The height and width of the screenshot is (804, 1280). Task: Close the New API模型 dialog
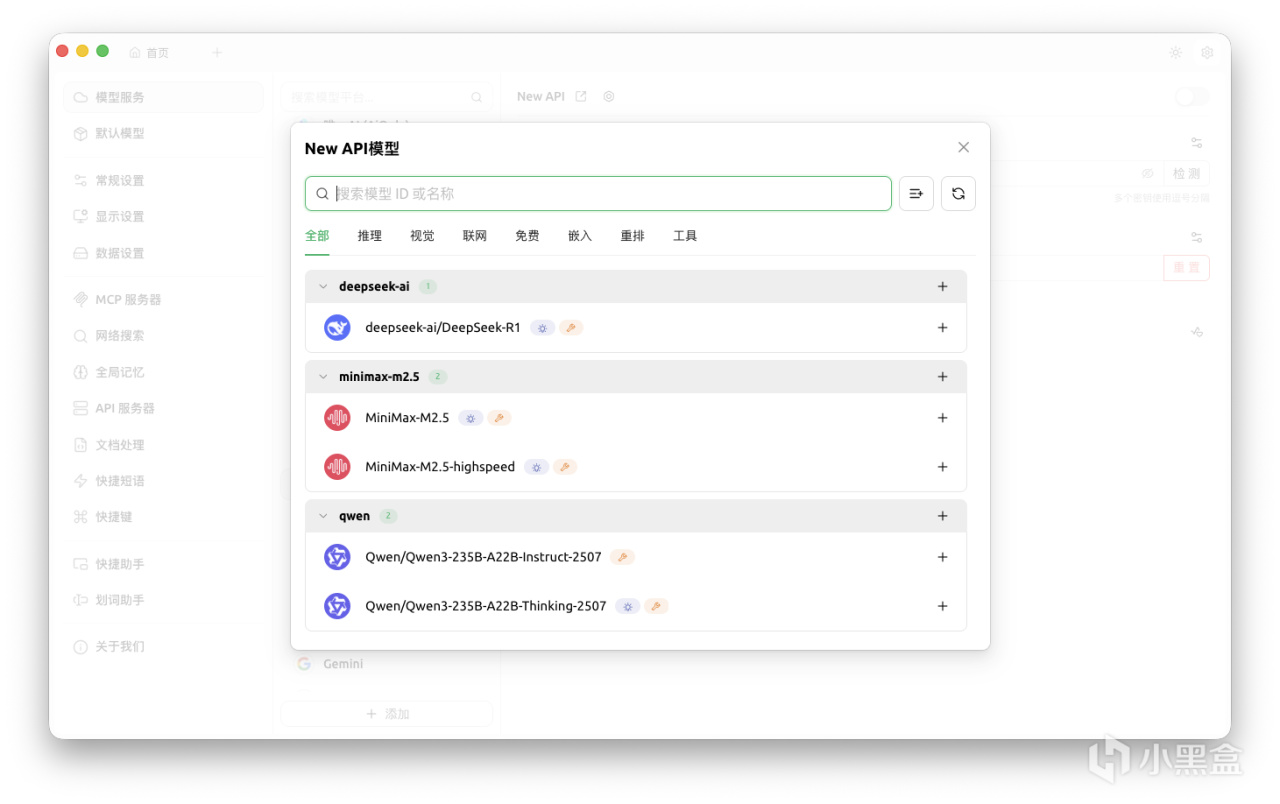click(x=964, y=147)
